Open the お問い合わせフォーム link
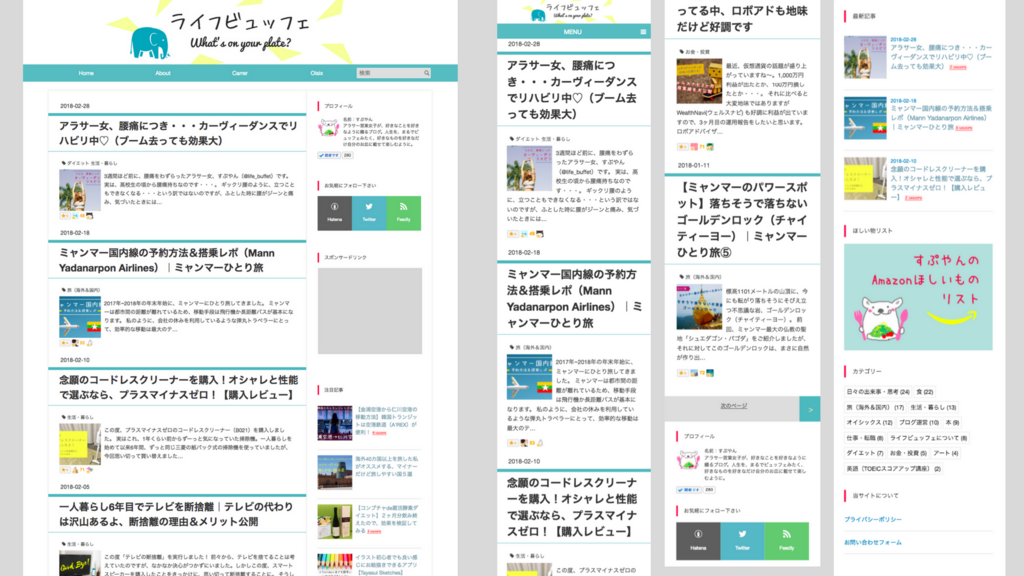The width and height of the screenshot is (1024, 576). click(872, 542)
